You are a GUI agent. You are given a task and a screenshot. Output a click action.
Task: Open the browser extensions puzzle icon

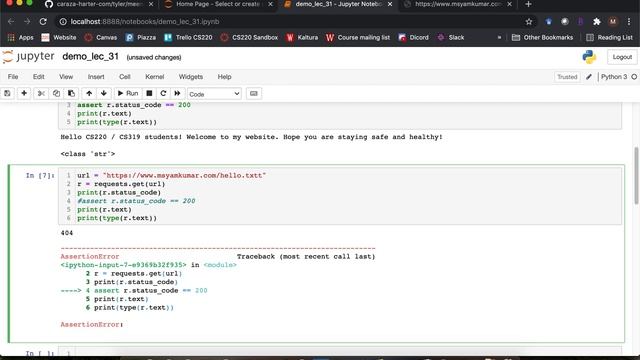coord(597,22)
